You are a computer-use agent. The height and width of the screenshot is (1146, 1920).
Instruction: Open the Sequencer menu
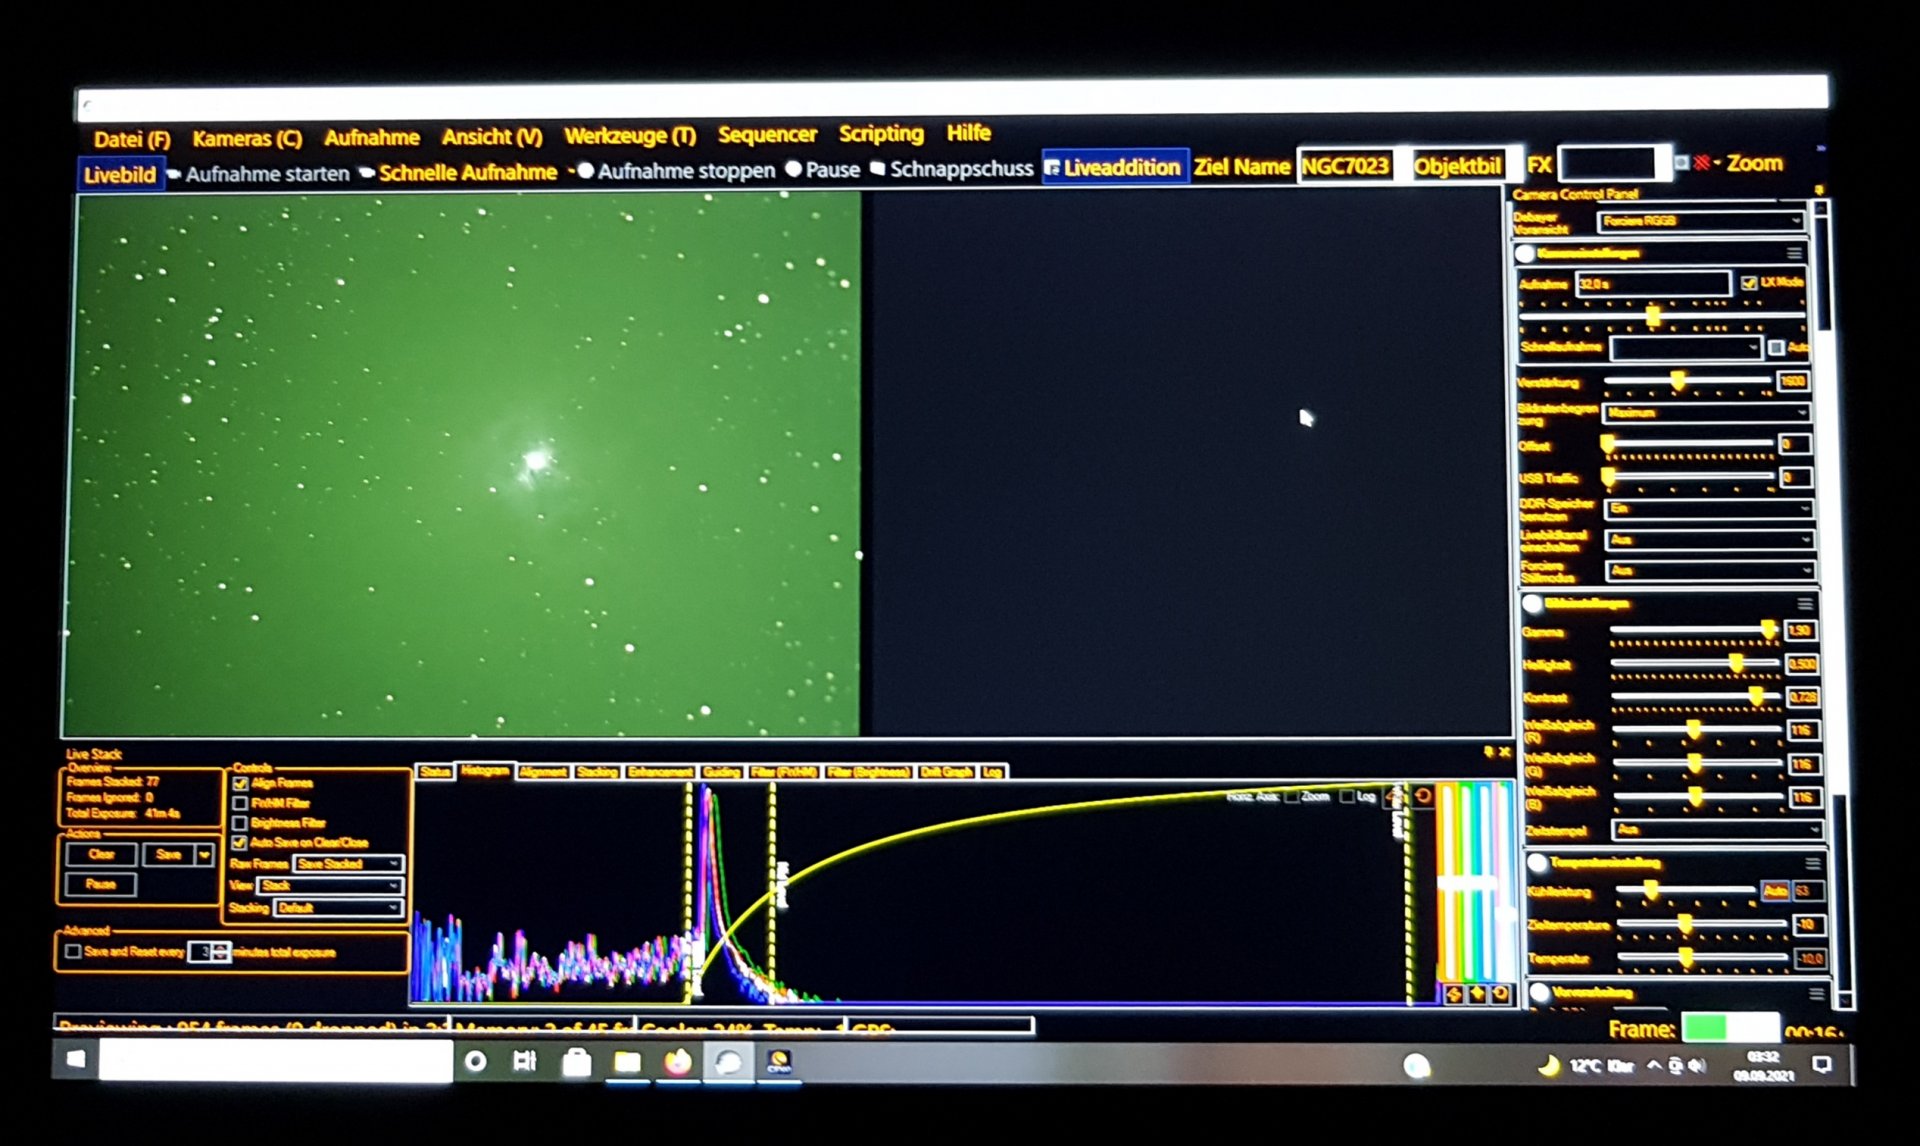pyautogui.click(x=767, y=134)
